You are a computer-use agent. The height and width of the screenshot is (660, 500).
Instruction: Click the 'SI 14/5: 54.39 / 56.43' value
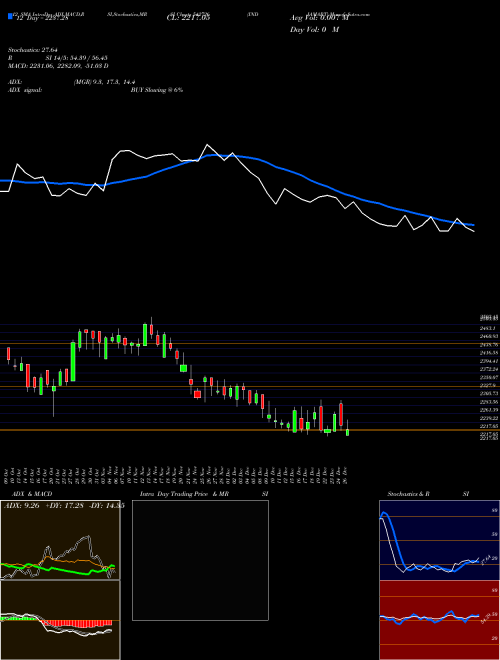coord(77,58)
